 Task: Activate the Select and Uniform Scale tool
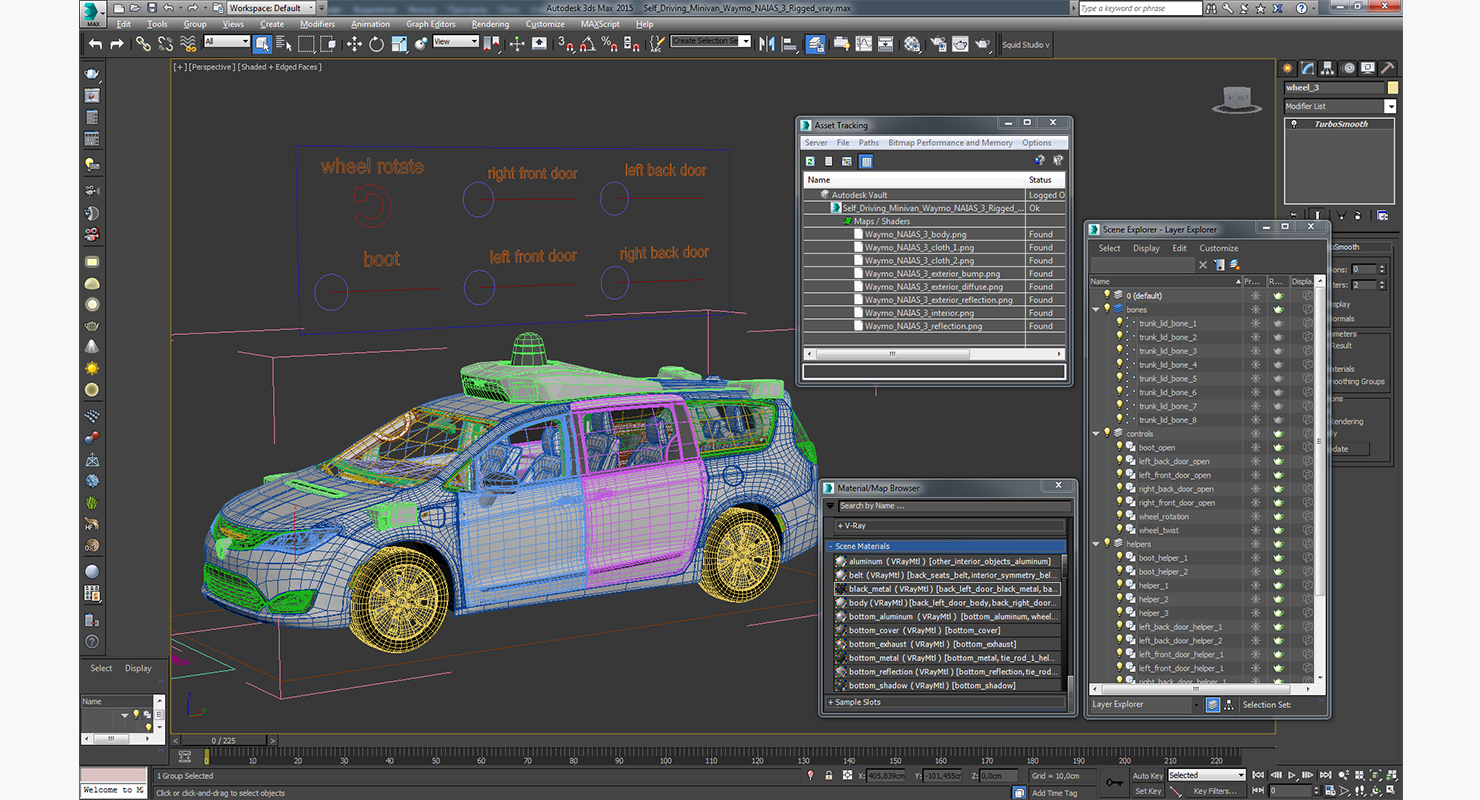(399, 44)
